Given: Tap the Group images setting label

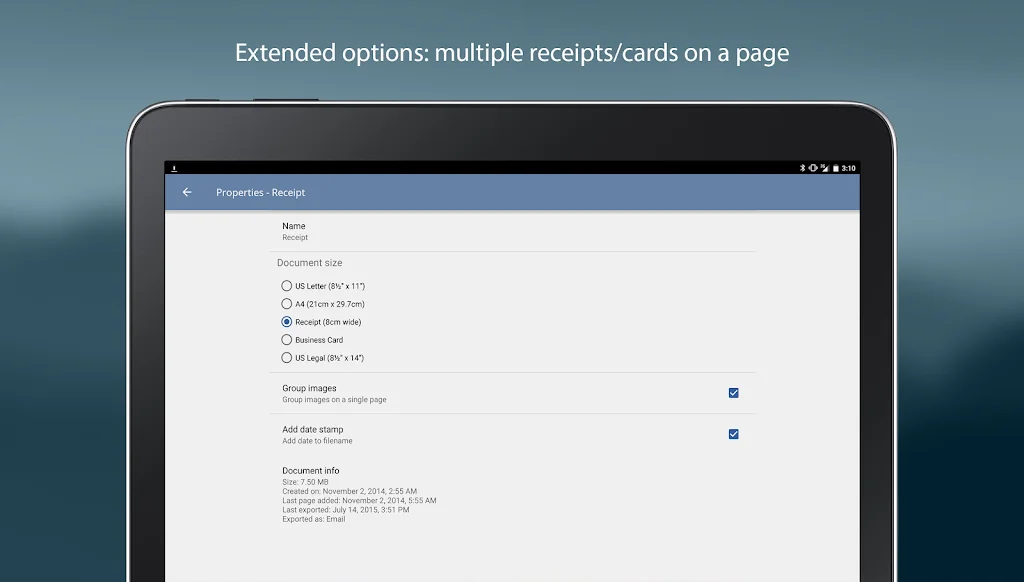Looking at the screenshot, I should click(x=309, y=388).
